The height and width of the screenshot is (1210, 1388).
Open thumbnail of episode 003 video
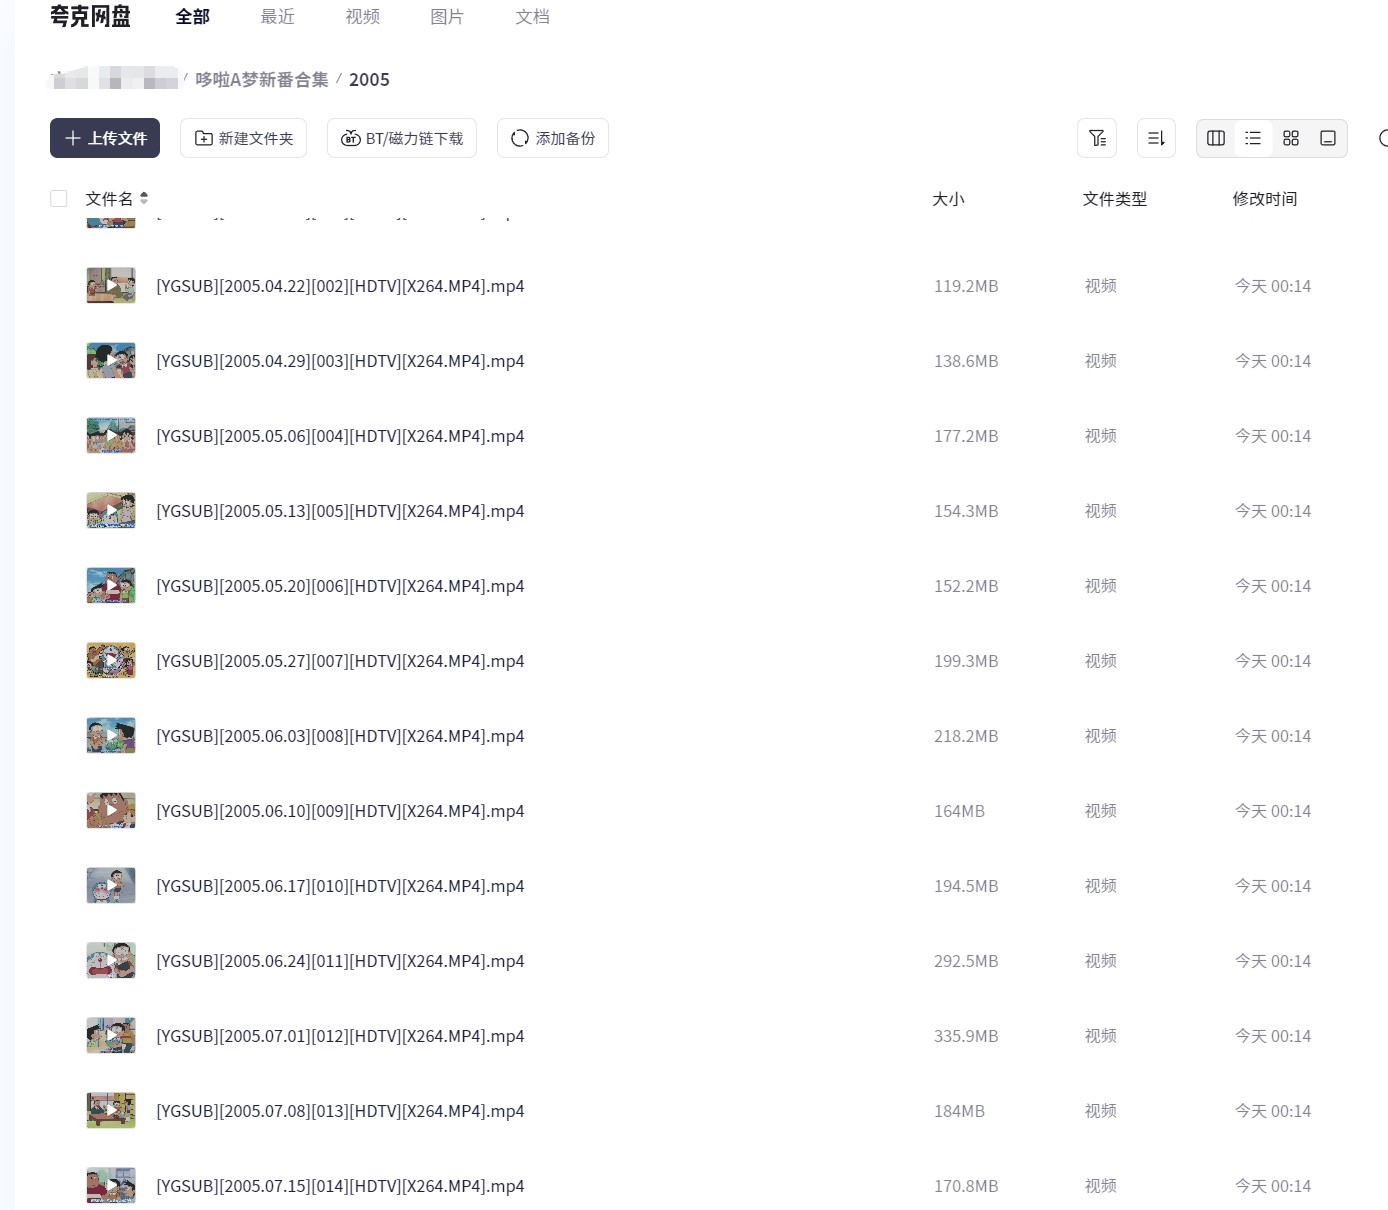click(x=111, y=361)
